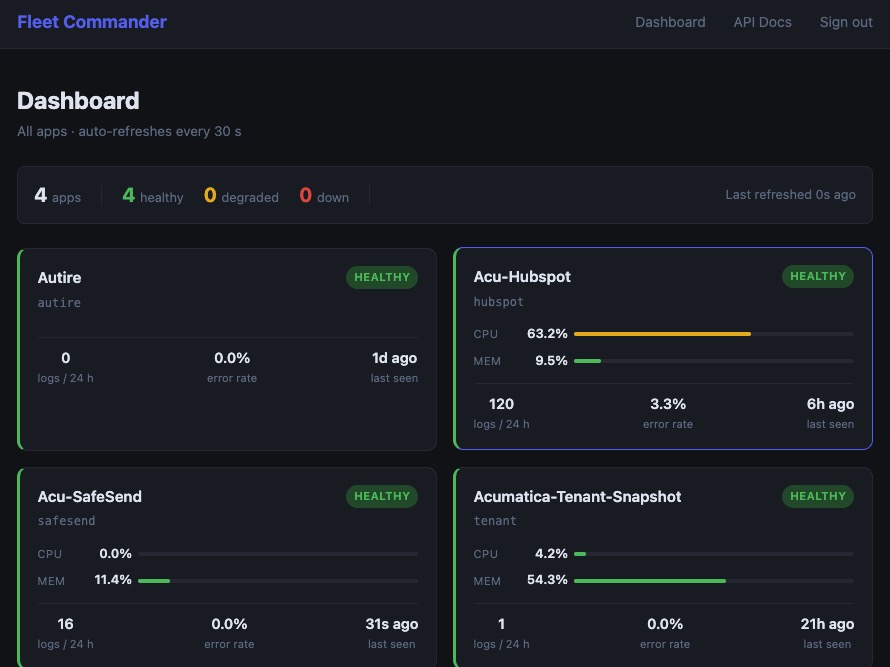Go to Dashboard in the top navigation
The height and width of the screenshot is (667, 890).
click(670, 22)
